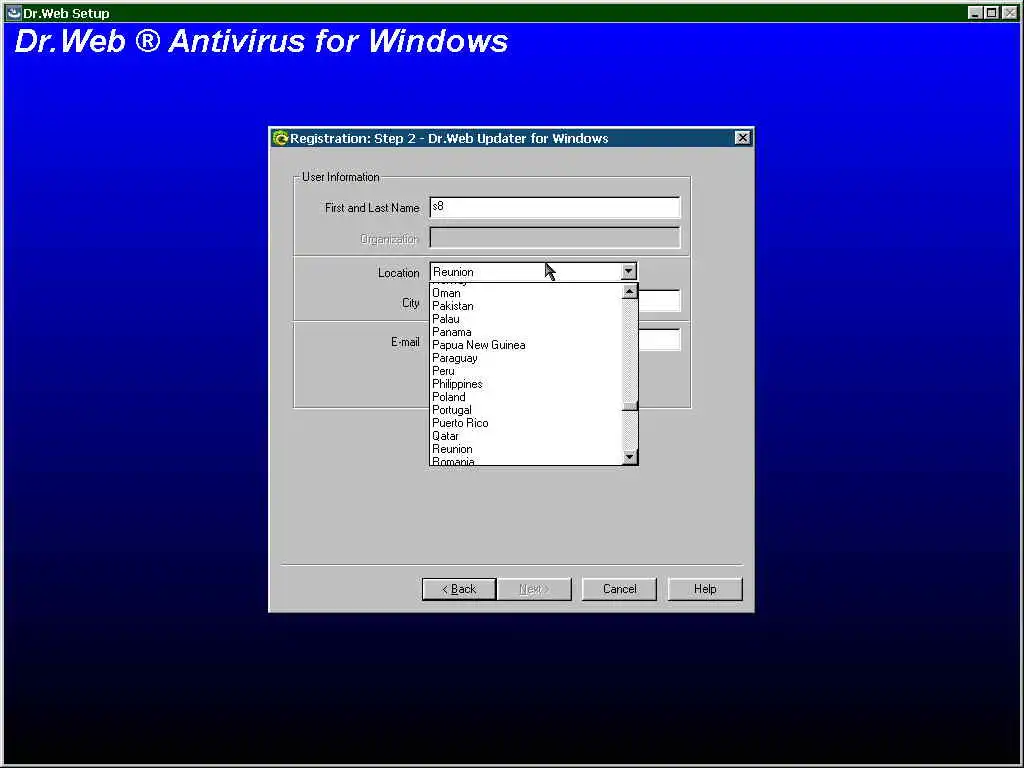Pick Peru from the country list
The width and height of the screenshot is (1024, 768).
(x=526, y=371)
